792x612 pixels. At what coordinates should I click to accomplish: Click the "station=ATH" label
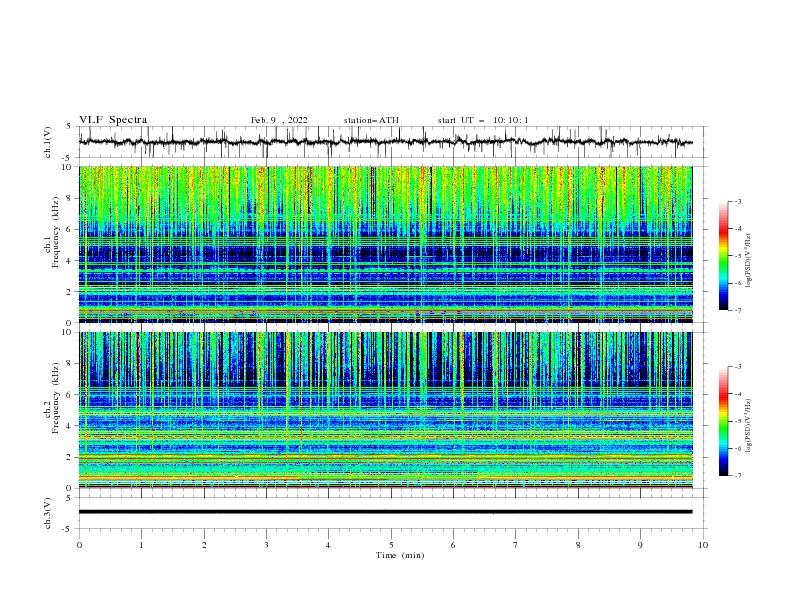point(371,120)
